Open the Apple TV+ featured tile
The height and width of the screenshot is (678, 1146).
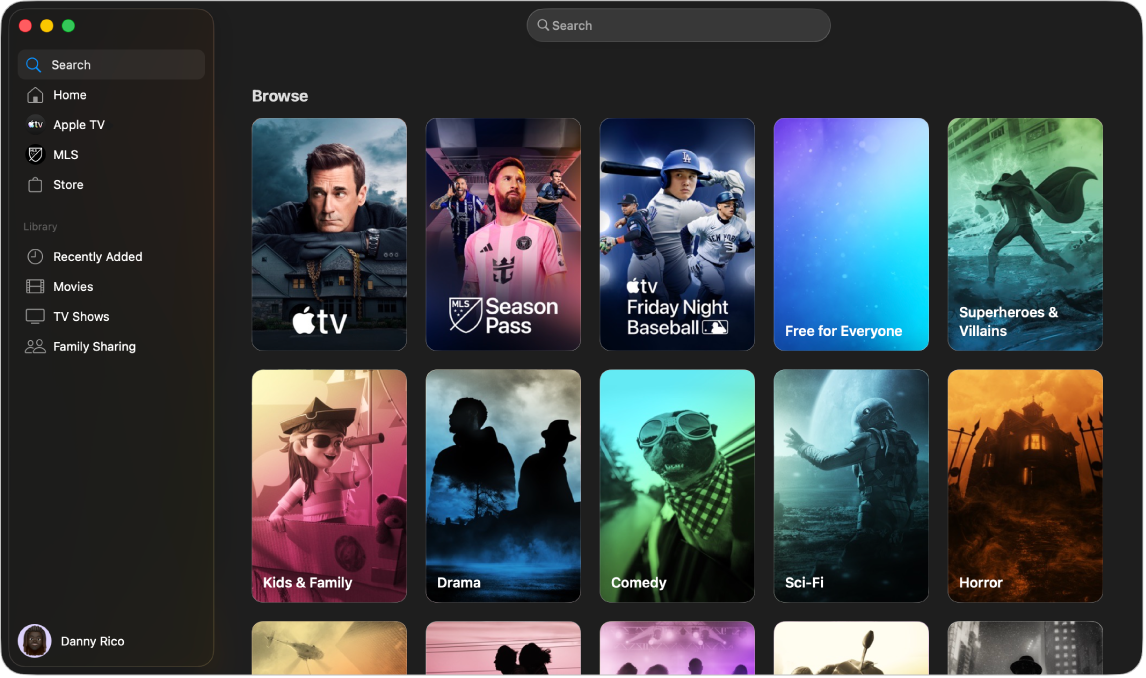pos(329,234)
